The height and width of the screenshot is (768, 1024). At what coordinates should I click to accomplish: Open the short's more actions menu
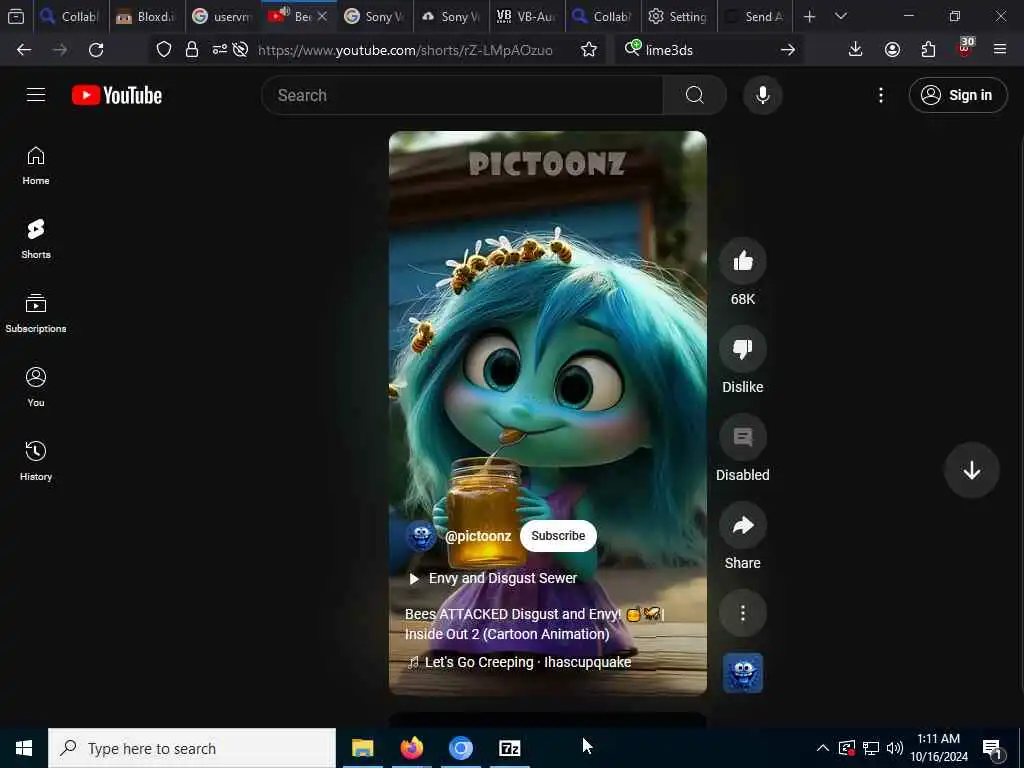point(743,613)
